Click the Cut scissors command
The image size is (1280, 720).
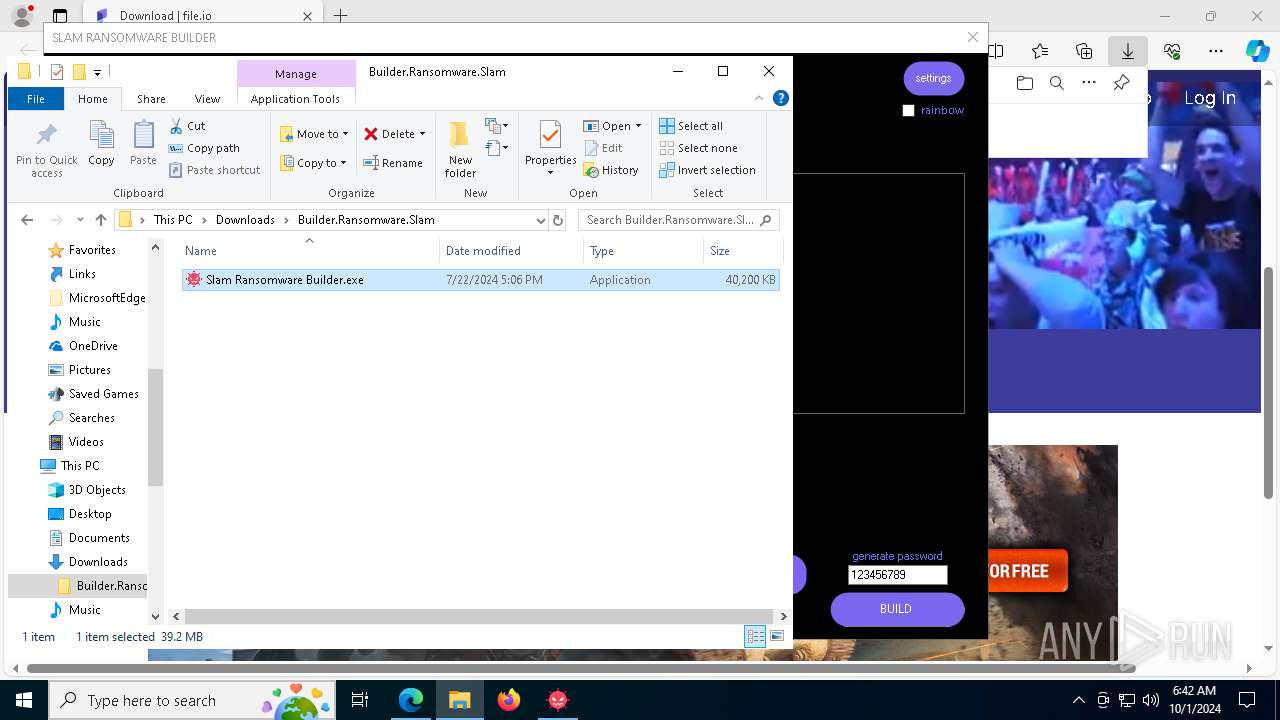click(x=188, y=126)
